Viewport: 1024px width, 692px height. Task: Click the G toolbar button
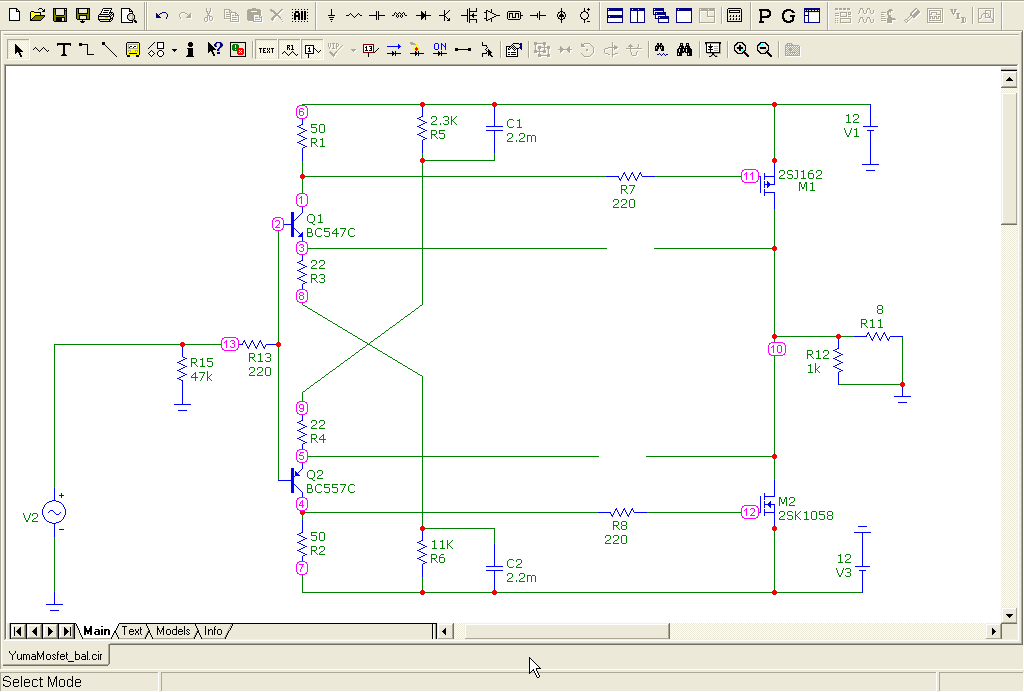788,16
